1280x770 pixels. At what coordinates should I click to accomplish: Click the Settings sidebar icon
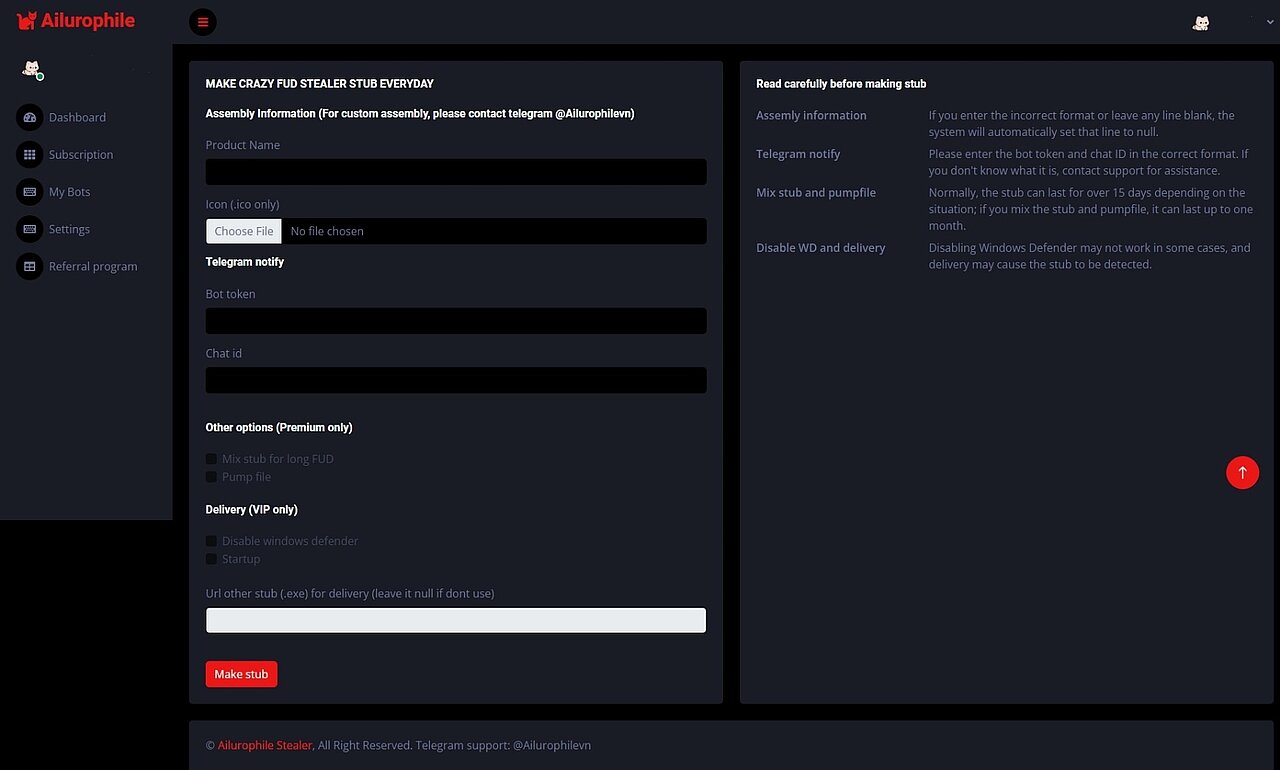pos(29,229)
